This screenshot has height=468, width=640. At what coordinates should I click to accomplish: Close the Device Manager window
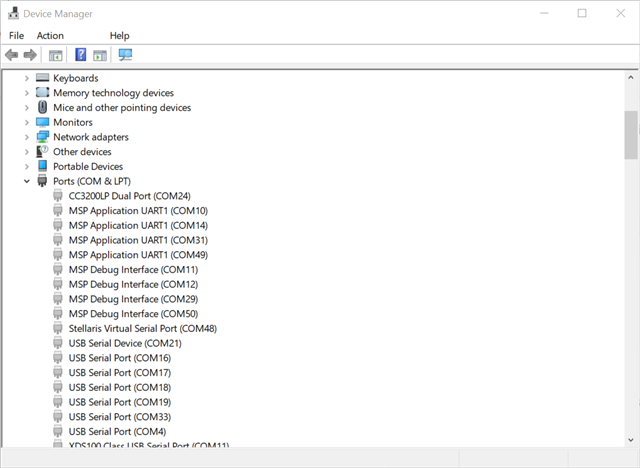coord(620,13)
